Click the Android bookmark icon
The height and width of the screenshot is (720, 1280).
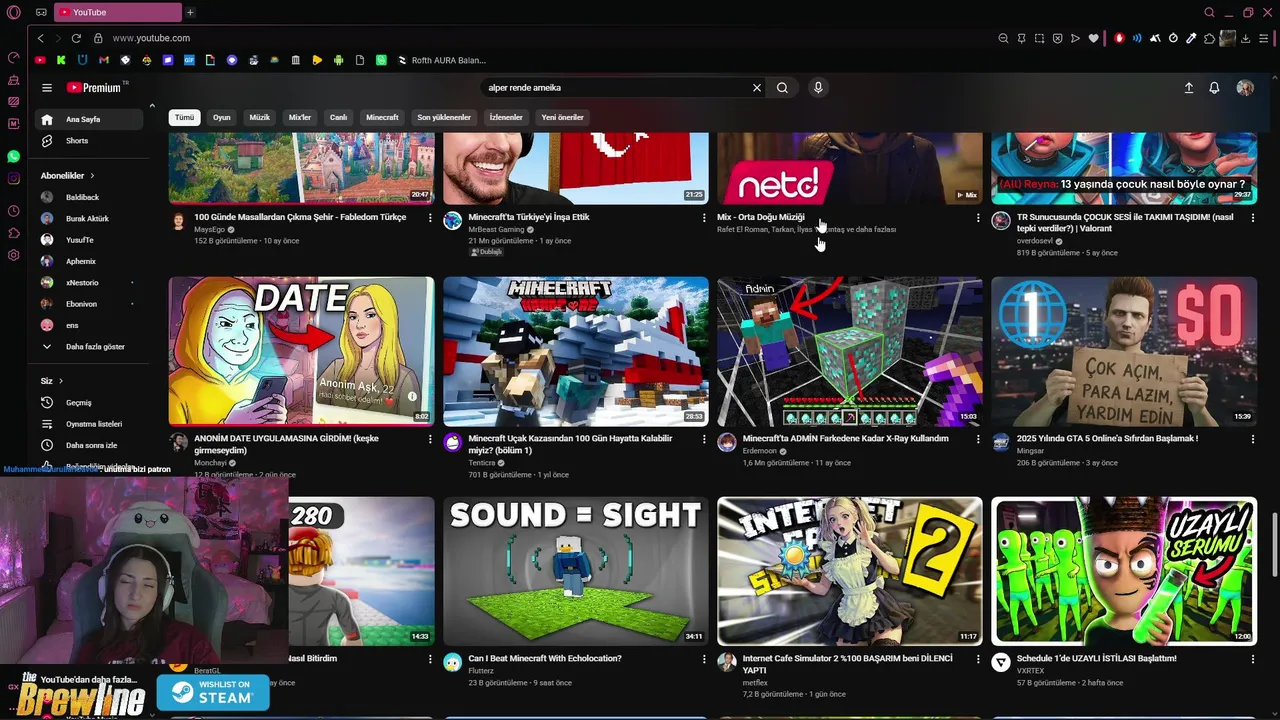(x=339, y=60)
